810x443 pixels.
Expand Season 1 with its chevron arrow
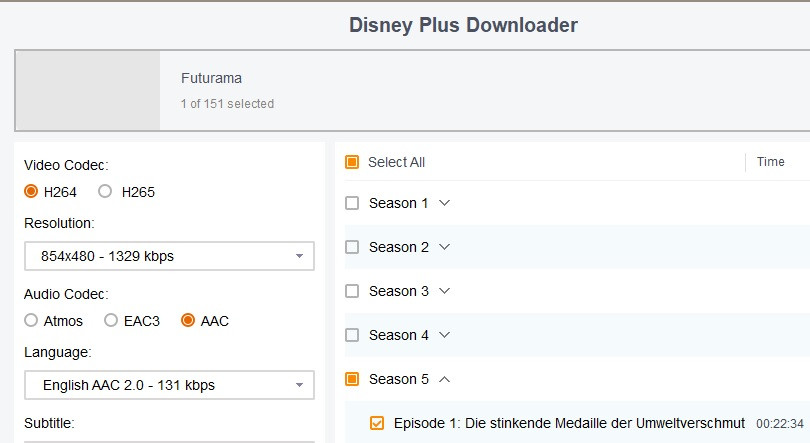[444, 203]
